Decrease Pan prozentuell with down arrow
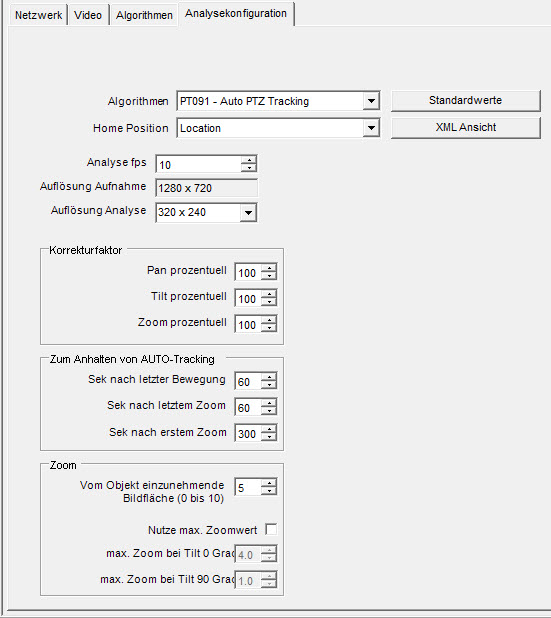The image size is (551, 618). pos(269,275)
